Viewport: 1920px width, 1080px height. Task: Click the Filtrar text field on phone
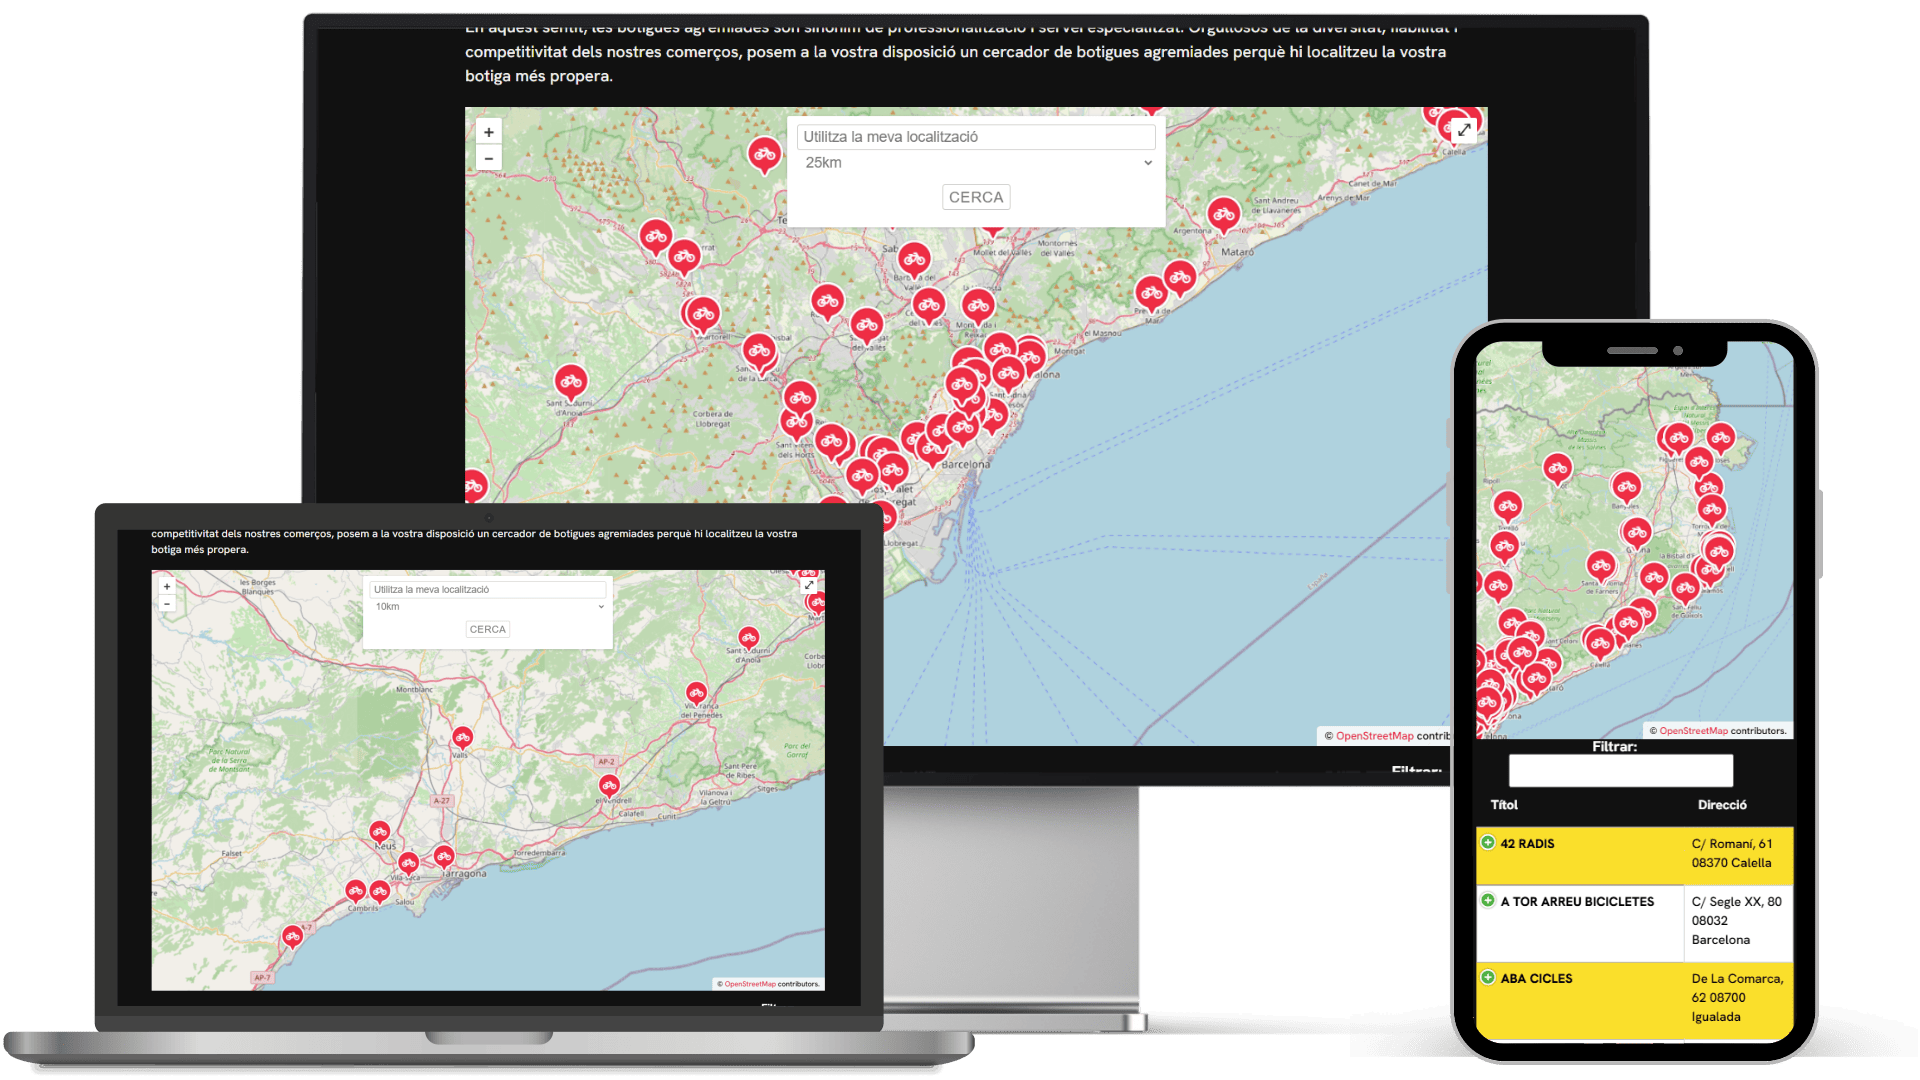[1620, 771]
